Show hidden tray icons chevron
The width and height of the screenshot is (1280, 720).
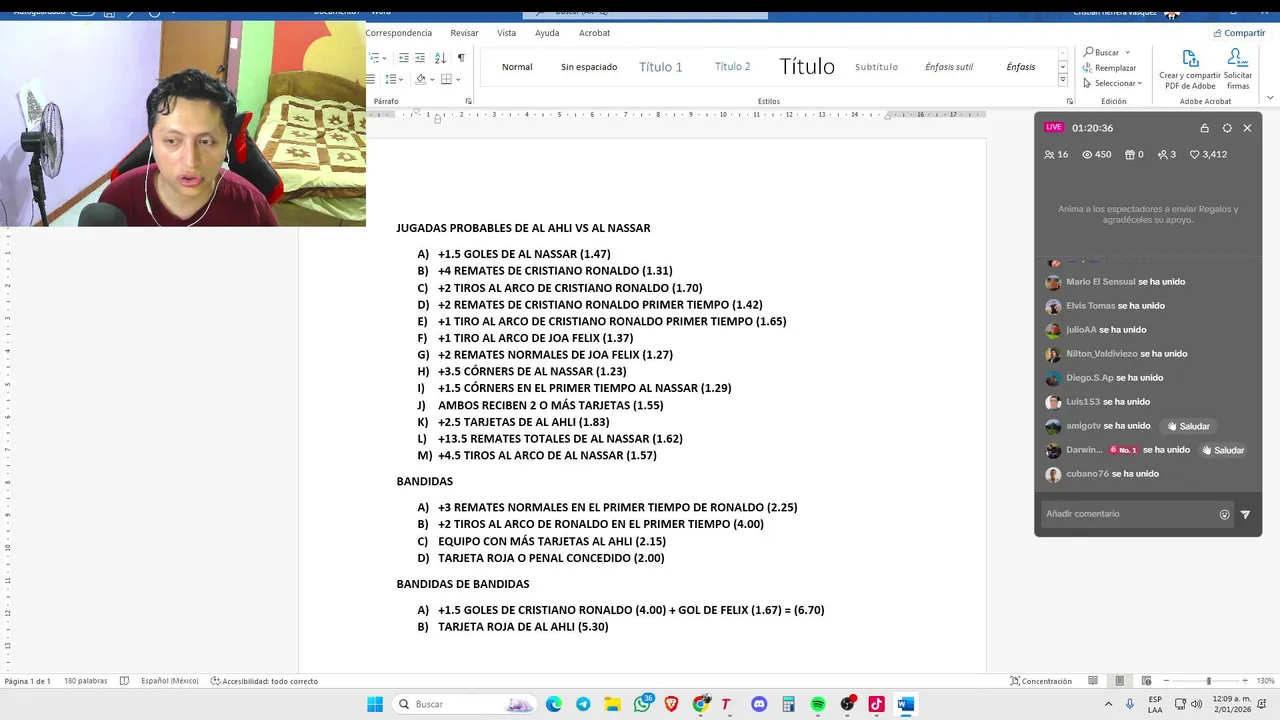[1108, 704]
